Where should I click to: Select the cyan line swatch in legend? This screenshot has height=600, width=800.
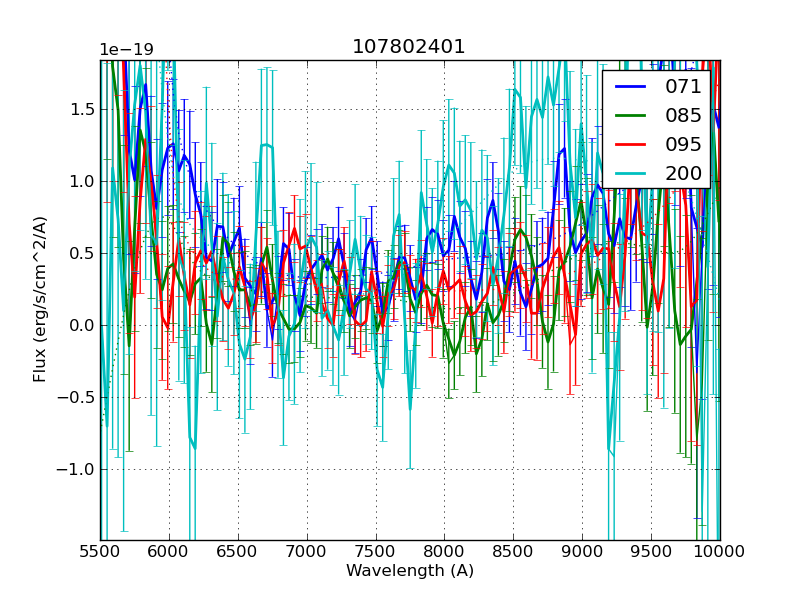632,174
